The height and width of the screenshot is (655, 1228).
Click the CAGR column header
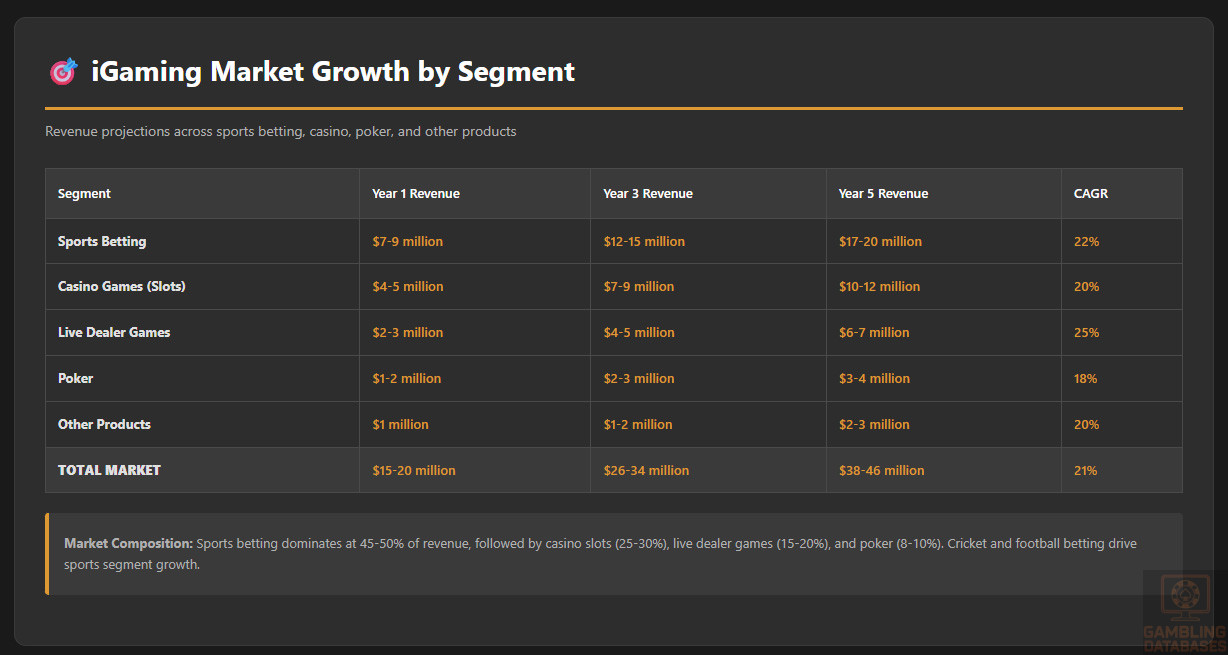(1090, 194)
